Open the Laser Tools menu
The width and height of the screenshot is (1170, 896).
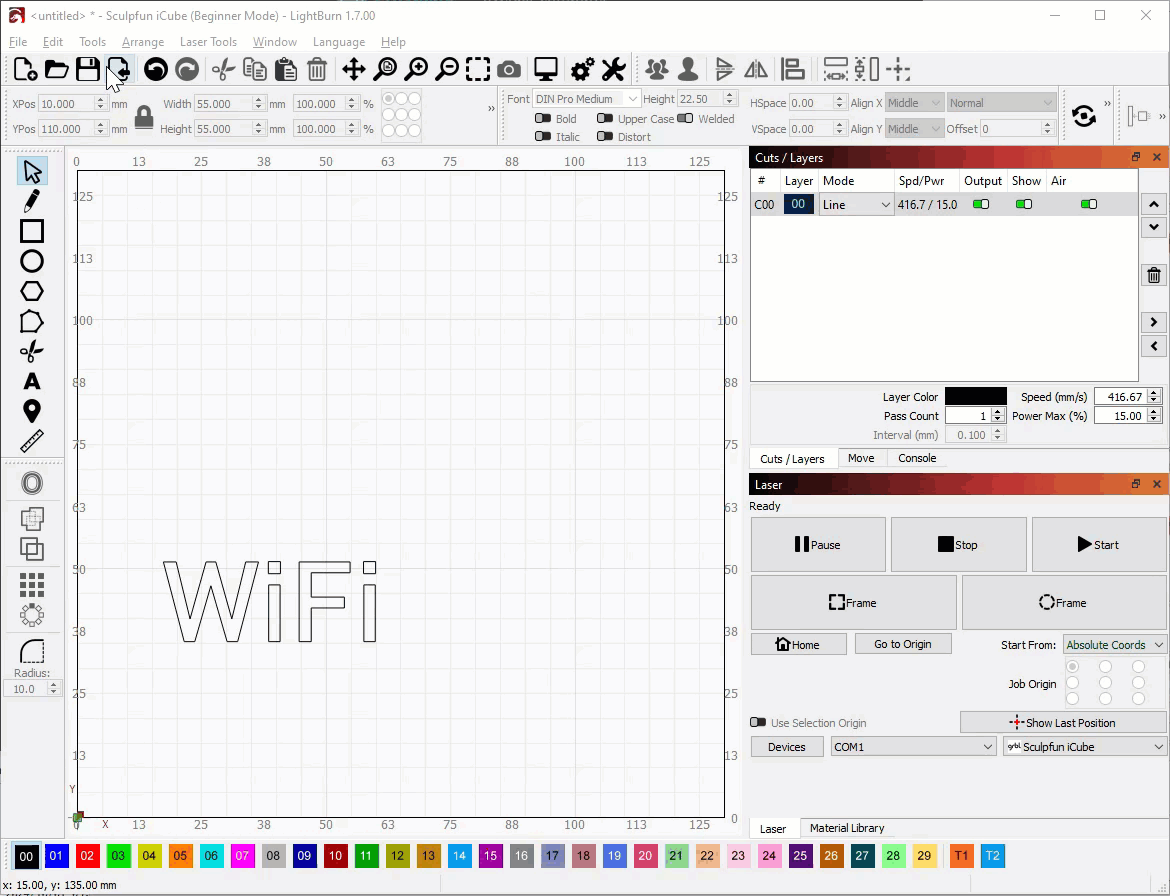(208, 42)
